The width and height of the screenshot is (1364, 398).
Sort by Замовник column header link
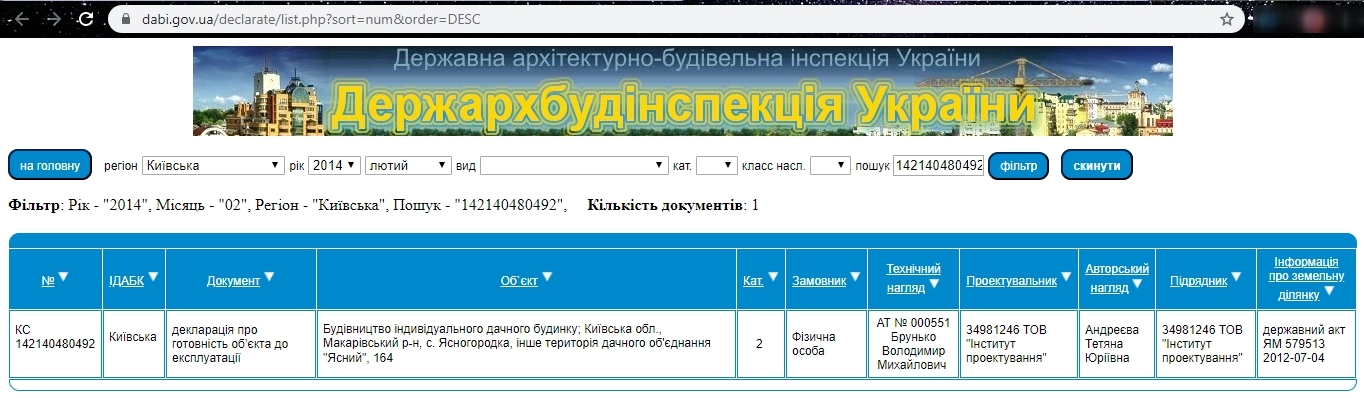[819, 281]
